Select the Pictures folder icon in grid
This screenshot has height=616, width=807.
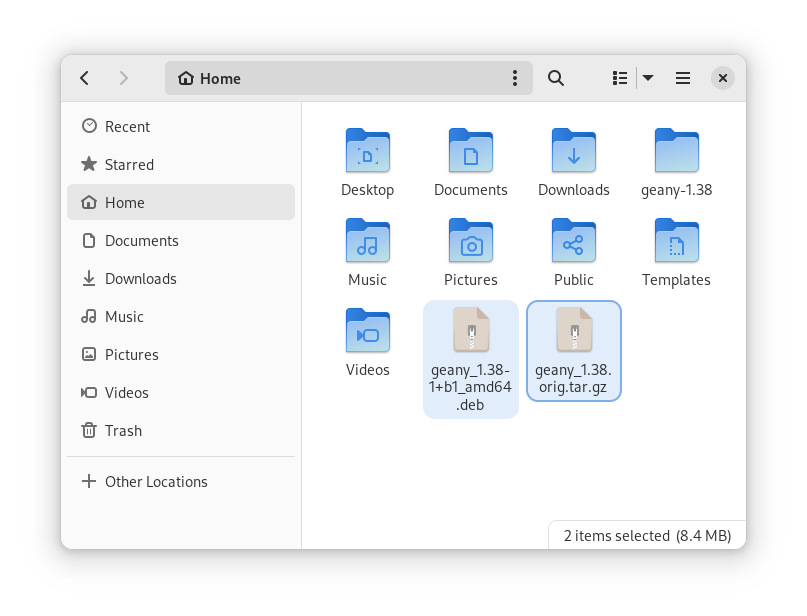click(x=471, y=240)
